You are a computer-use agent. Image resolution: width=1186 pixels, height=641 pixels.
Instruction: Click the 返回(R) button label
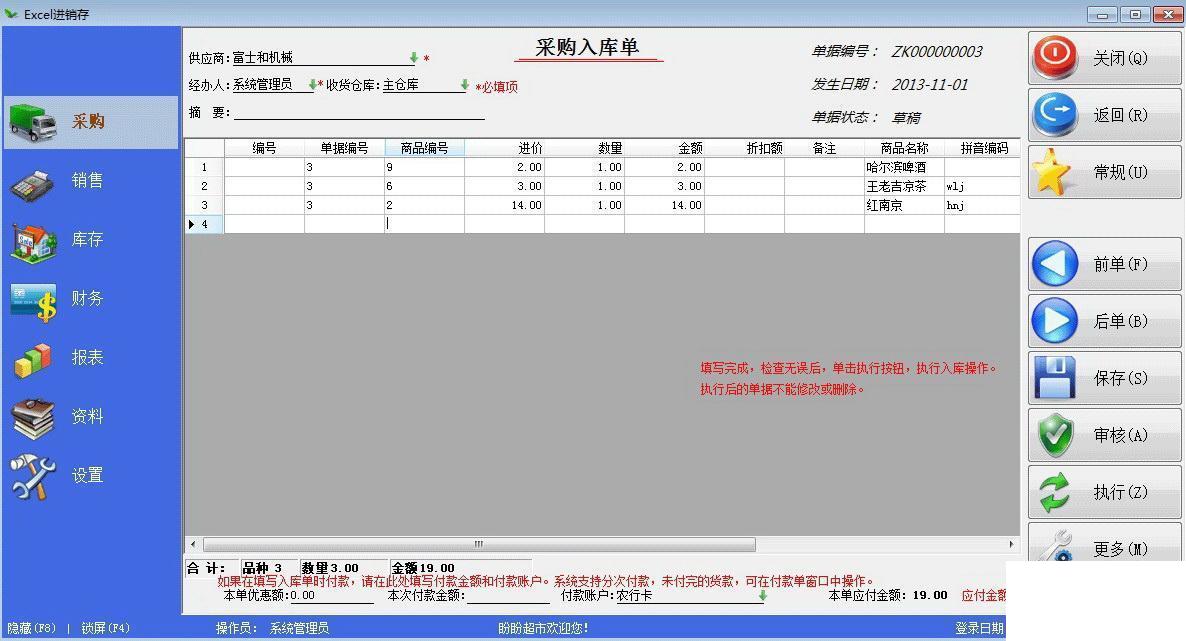pos(1121,115)
